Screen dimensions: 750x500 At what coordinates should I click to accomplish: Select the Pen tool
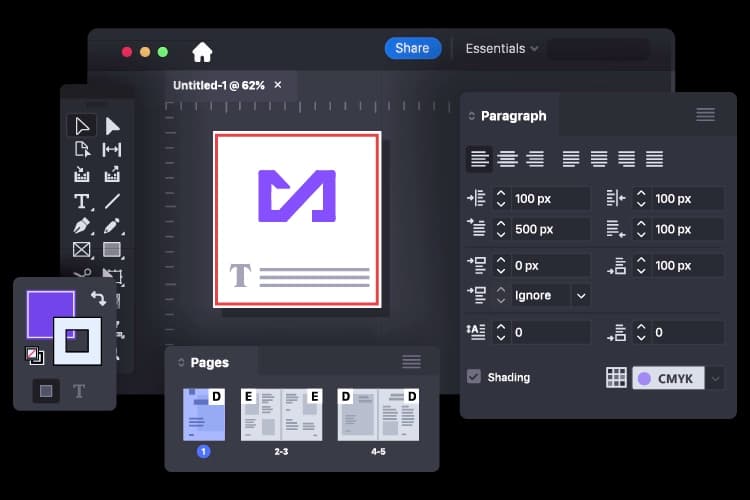click(x=82, y=225)
